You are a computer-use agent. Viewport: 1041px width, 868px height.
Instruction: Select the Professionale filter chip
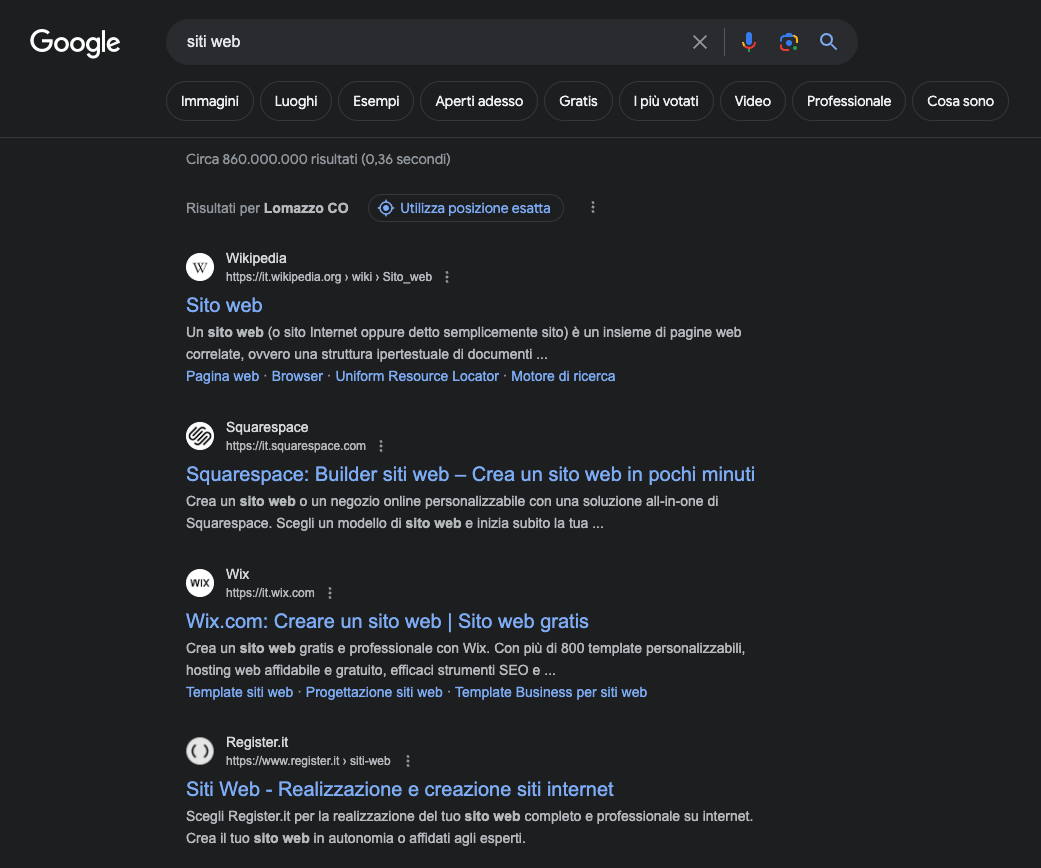click(x=849, y=101)
